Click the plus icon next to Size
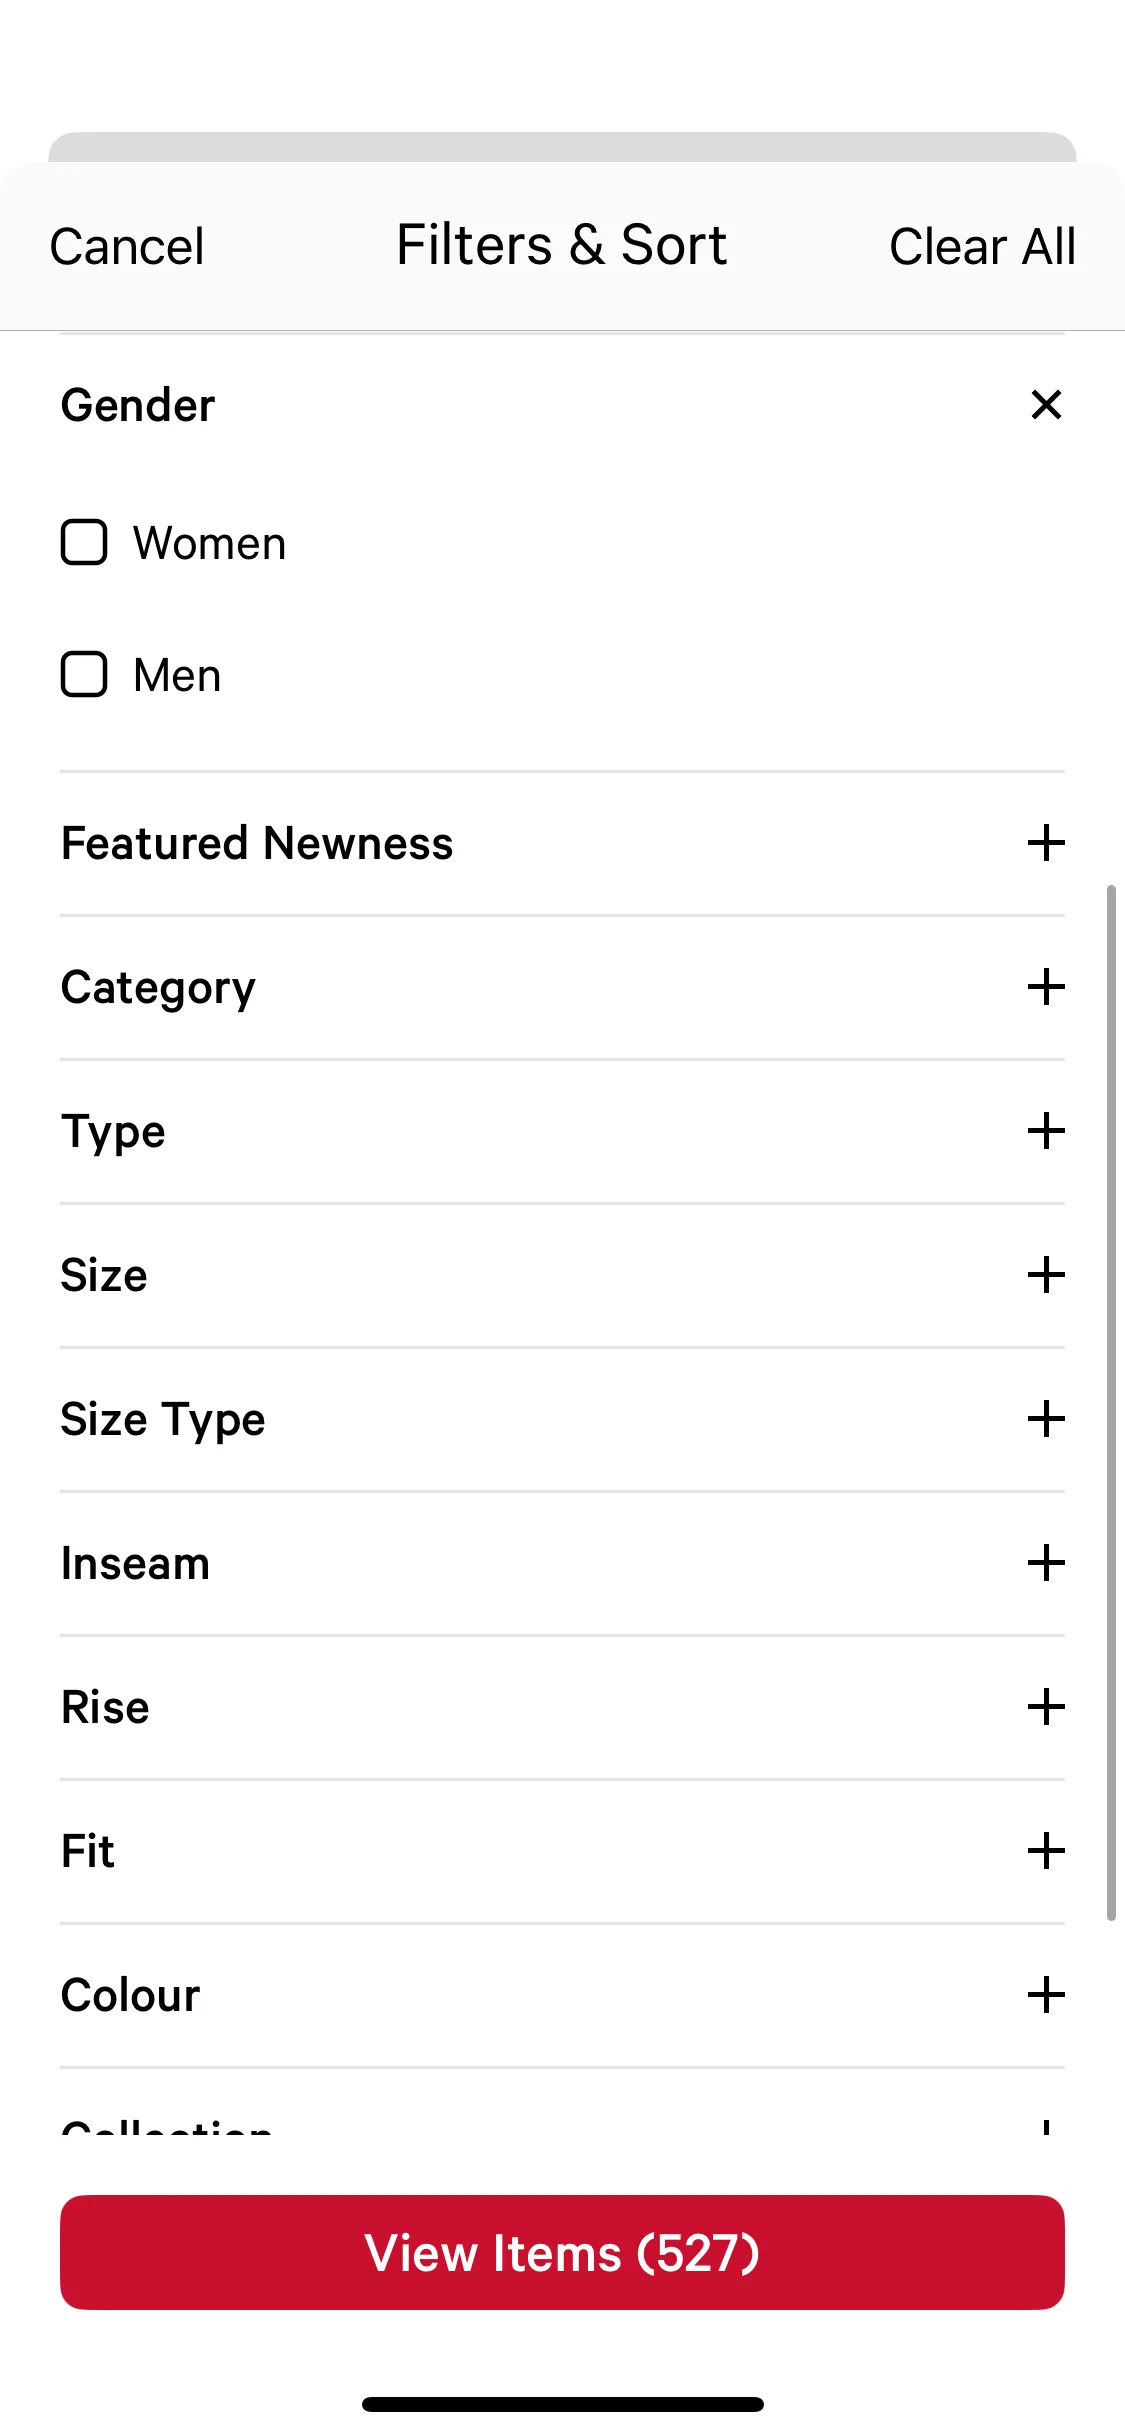 [1046, 1275]
